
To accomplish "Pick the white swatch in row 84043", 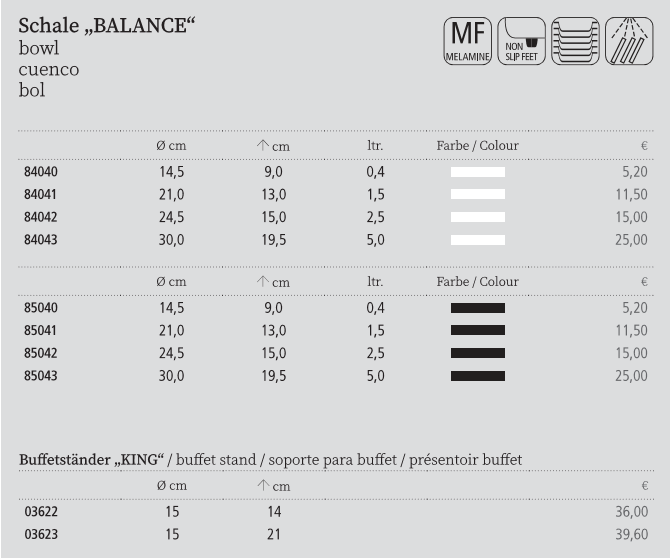I will pyautogui.click(x=478, y=240).
